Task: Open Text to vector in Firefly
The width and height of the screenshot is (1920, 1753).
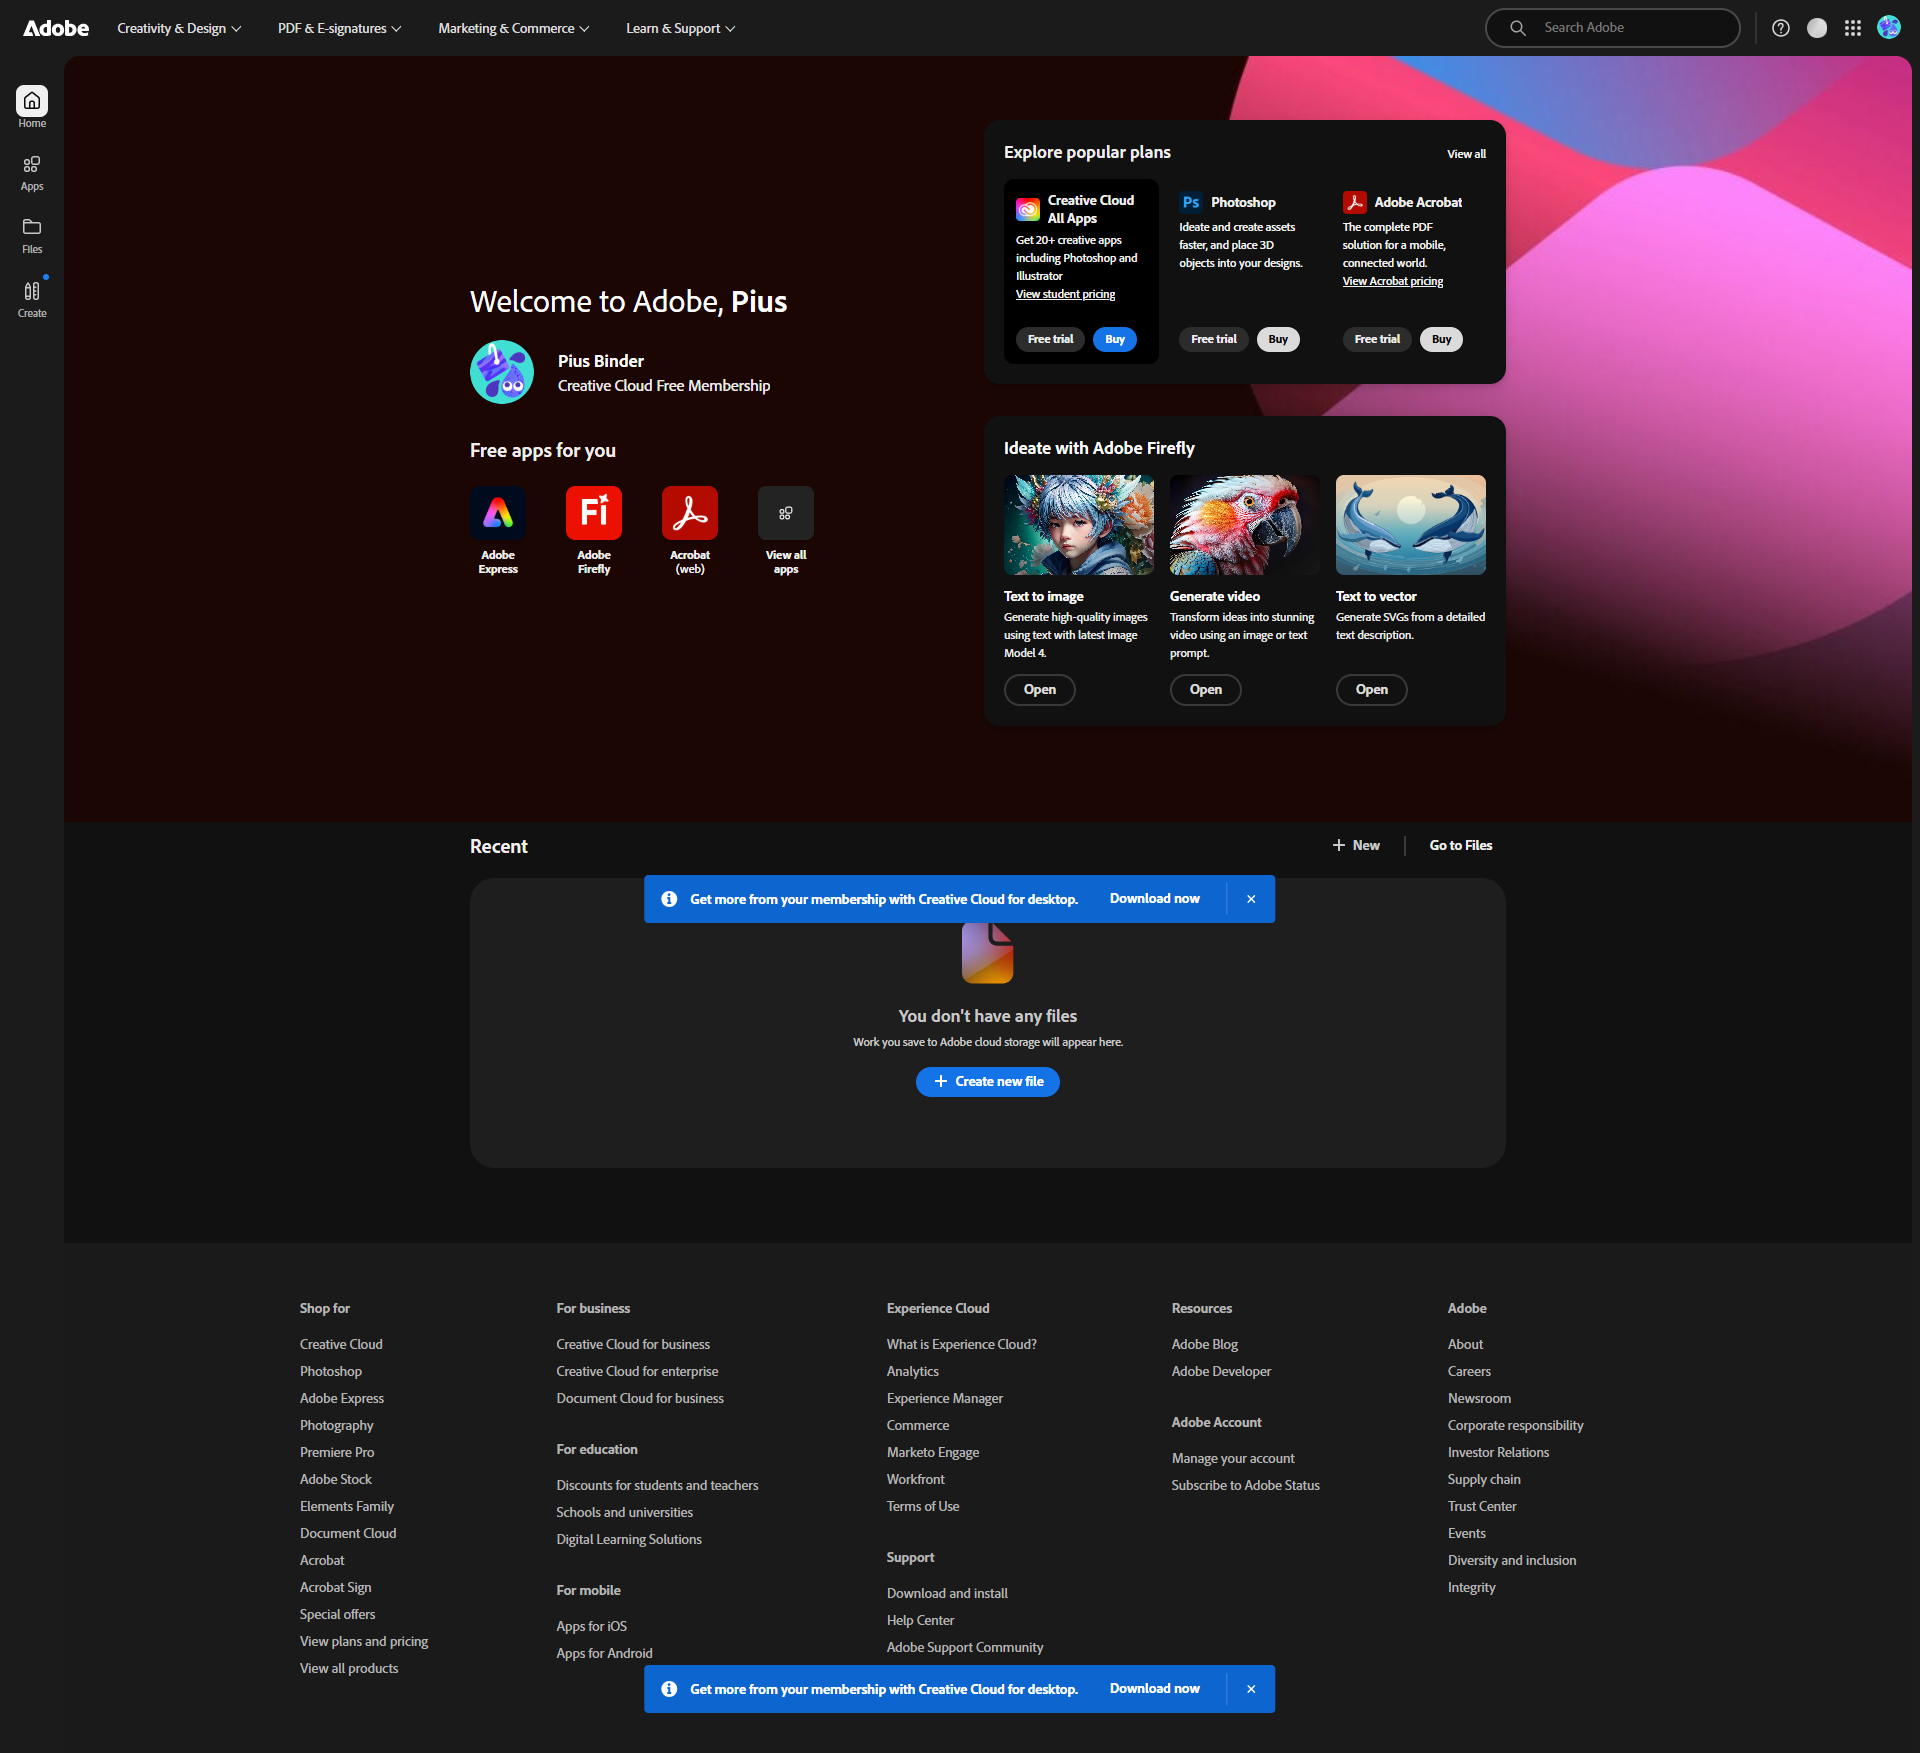Action: pyautogui.click(x=1372, y=690)
